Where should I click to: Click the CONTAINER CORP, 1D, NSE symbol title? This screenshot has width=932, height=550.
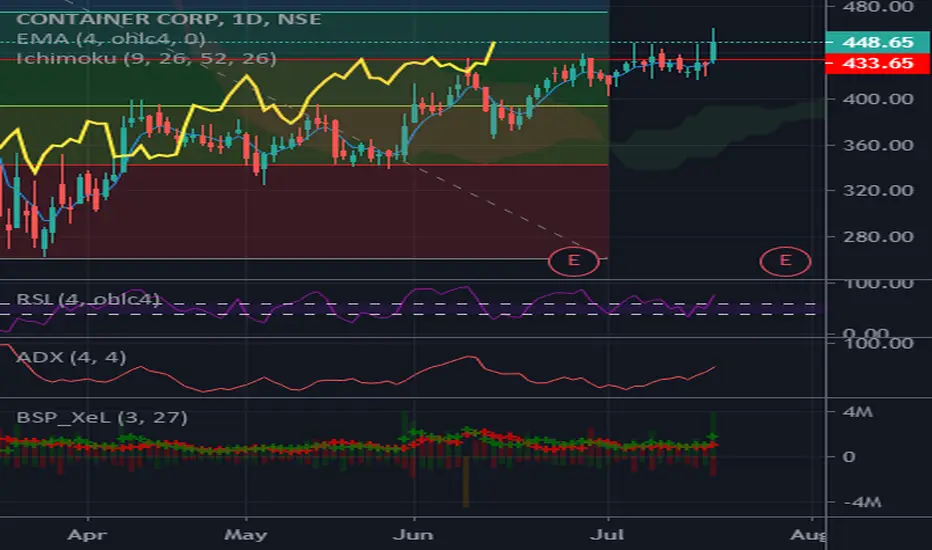tap(169, 19)
